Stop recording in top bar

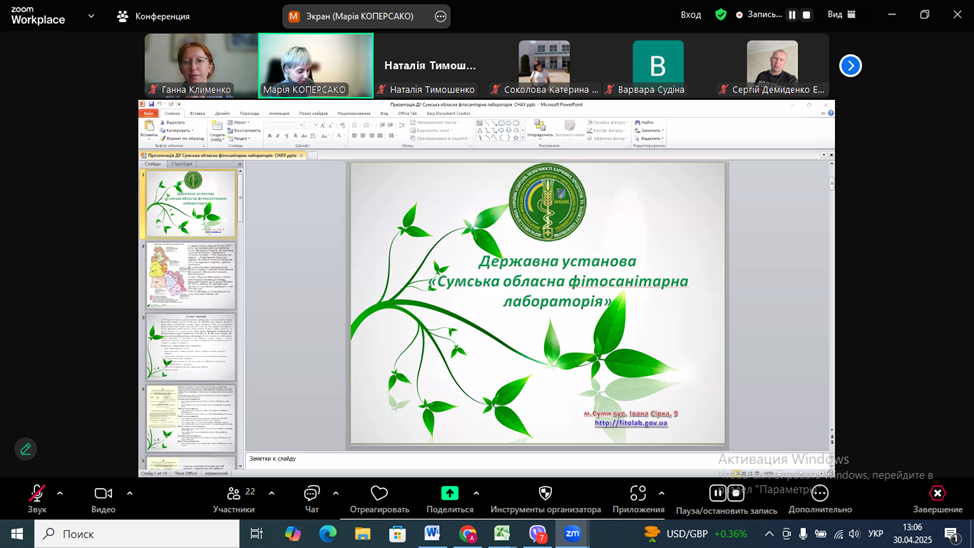(806, 15)
